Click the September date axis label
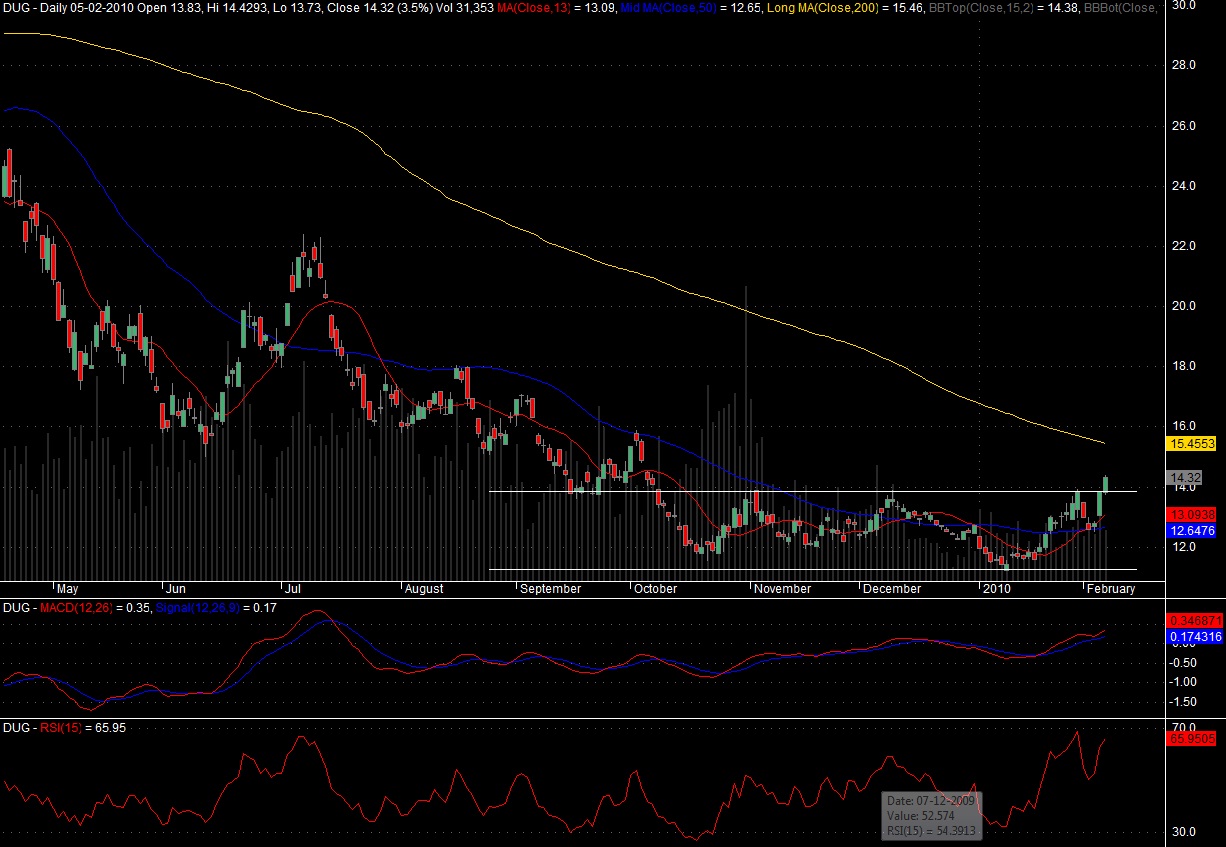The height and width of the screenshot is (847, 1226). pos(551,589)
